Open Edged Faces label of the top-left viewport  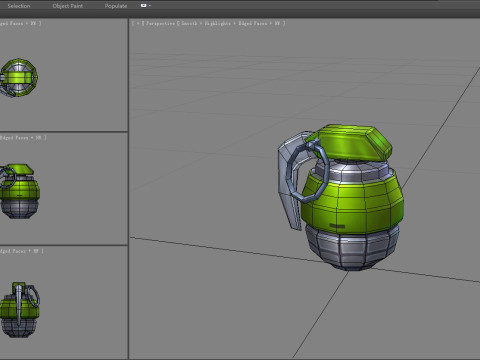pos(11,23)
